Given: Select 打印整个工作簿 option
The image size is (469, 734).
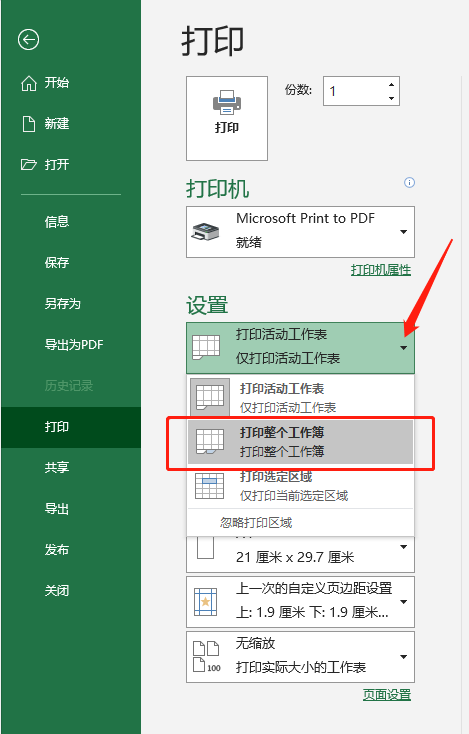Looking at the screenshot, I should 300,442.
